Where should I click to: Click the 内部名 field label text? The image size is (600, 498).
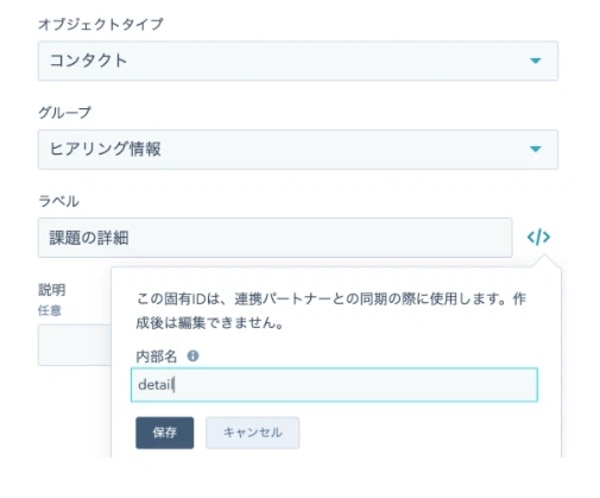(x=157, y=356)
